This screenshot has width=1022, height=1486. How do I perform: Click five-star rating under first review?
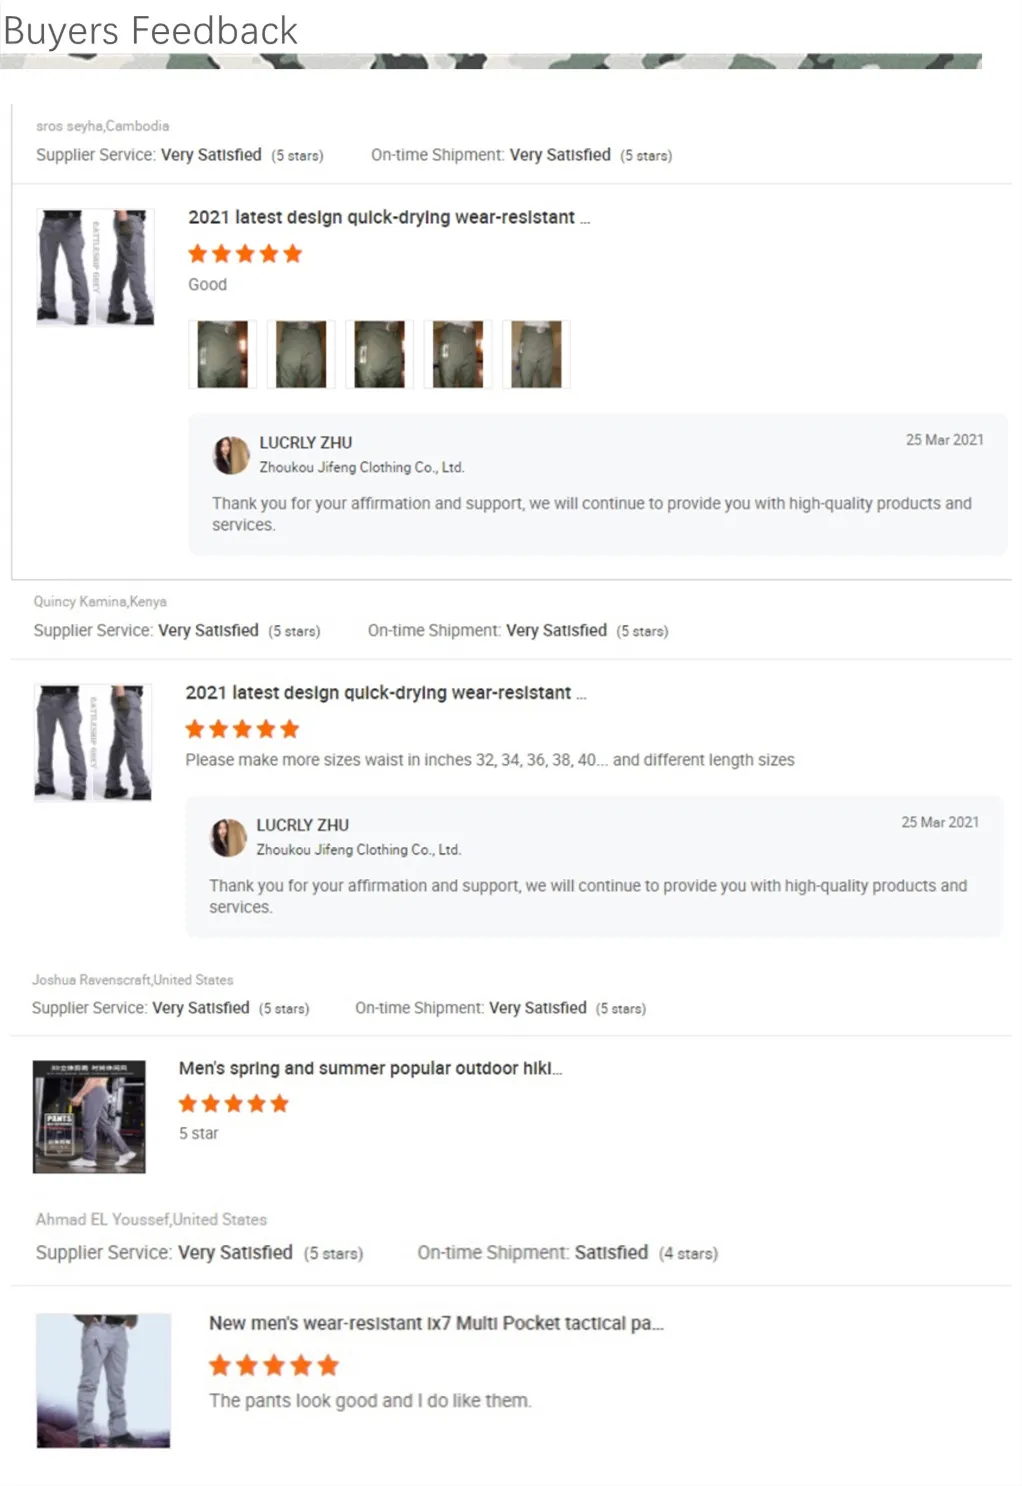coord(245,254)
